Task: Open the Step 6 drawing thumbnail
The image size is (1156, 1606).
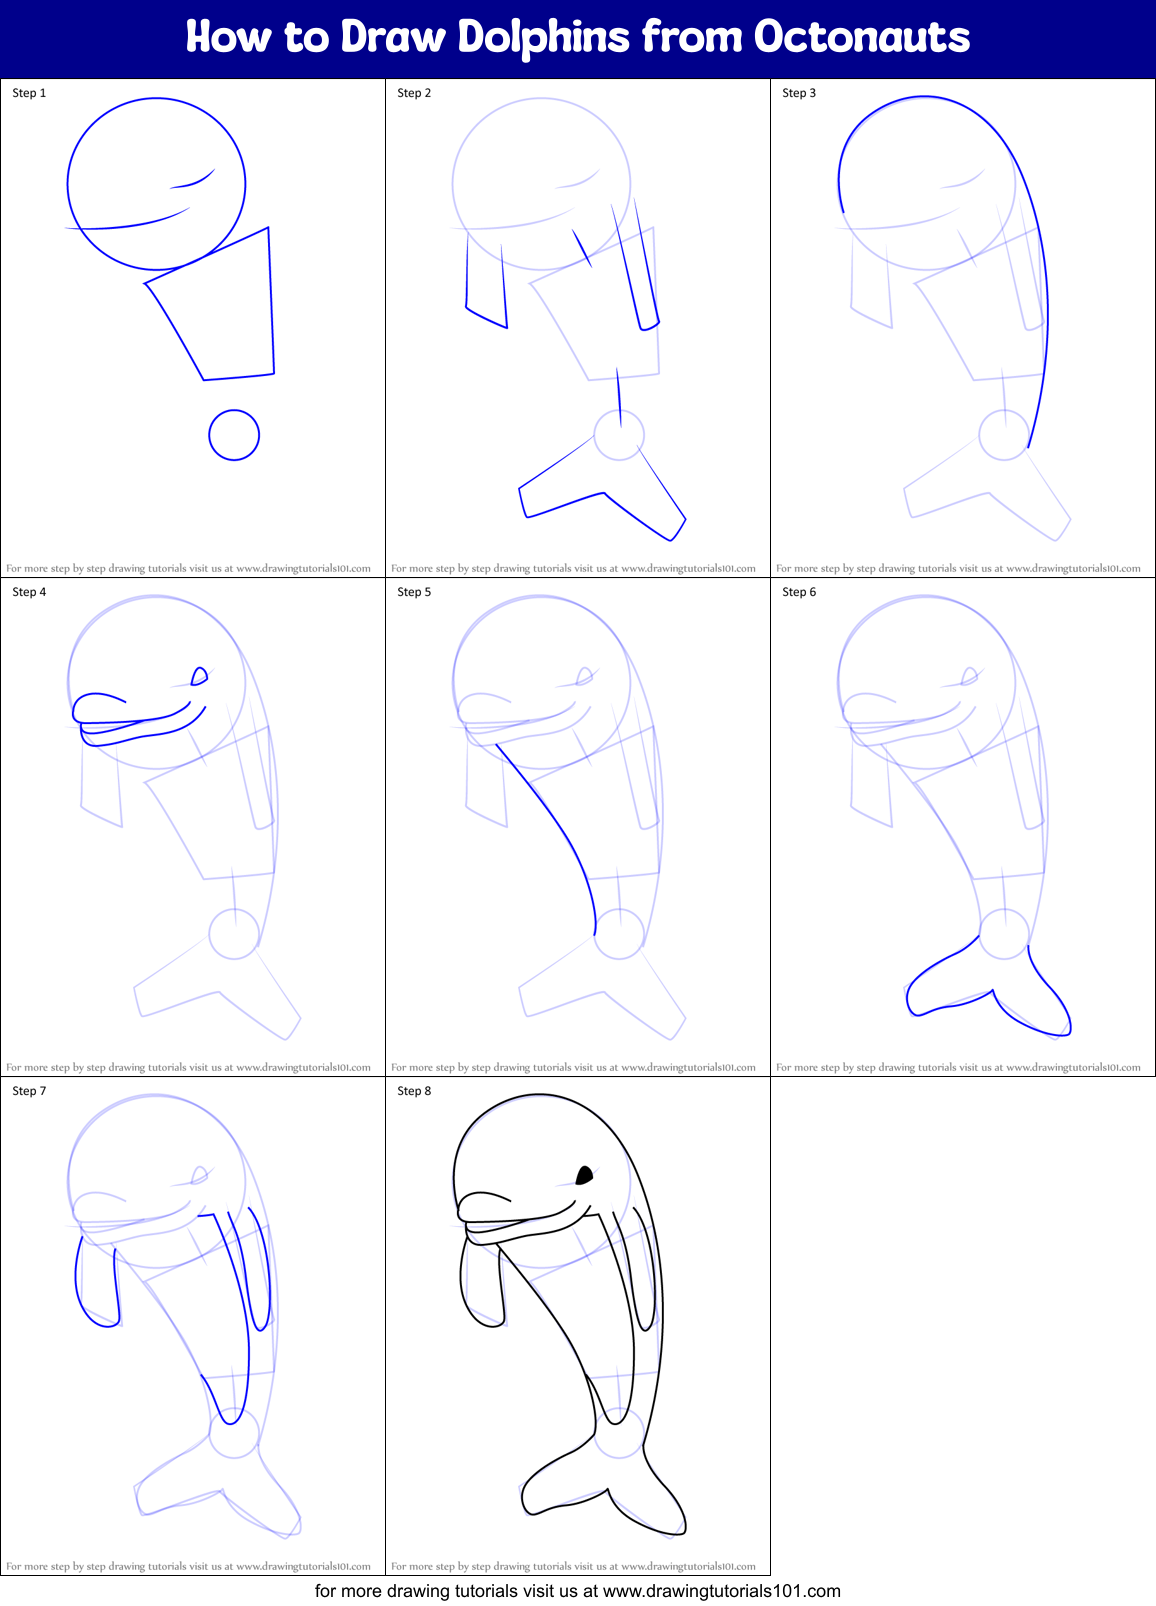Action: pyautogui.click(x=963, y=827)
